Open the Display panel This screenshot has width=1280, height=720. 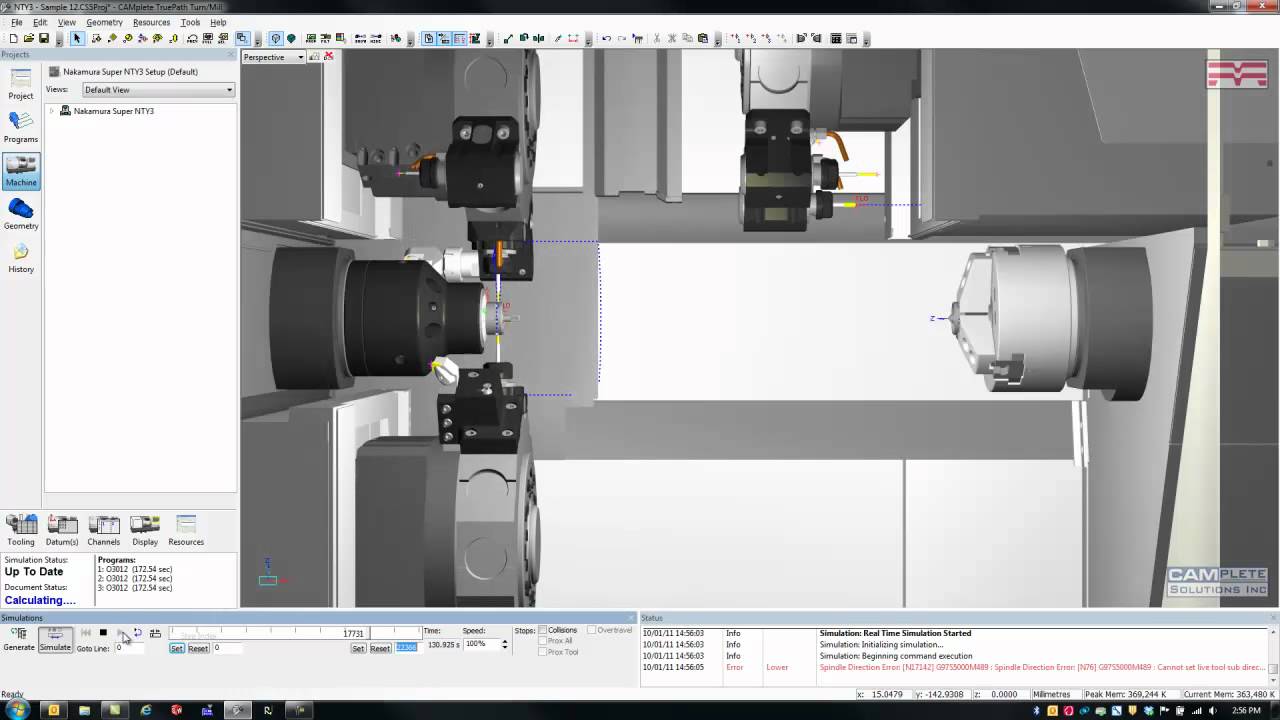pos(145,530)
